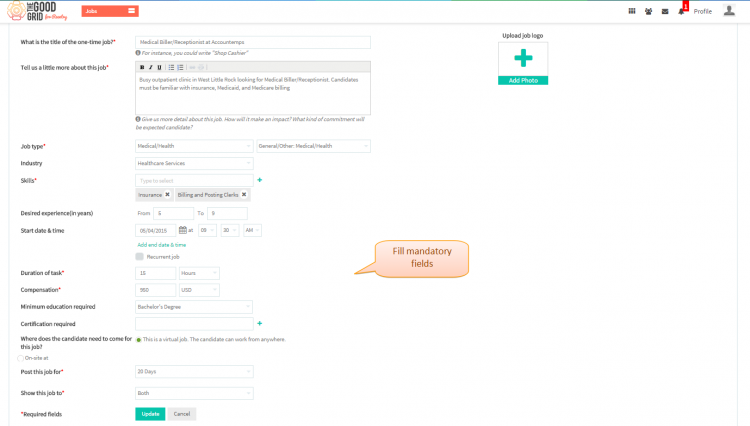The width and height of the screenshot is (750, 426).
Task: Select the On-site at radio option
Action: point(20,358)
